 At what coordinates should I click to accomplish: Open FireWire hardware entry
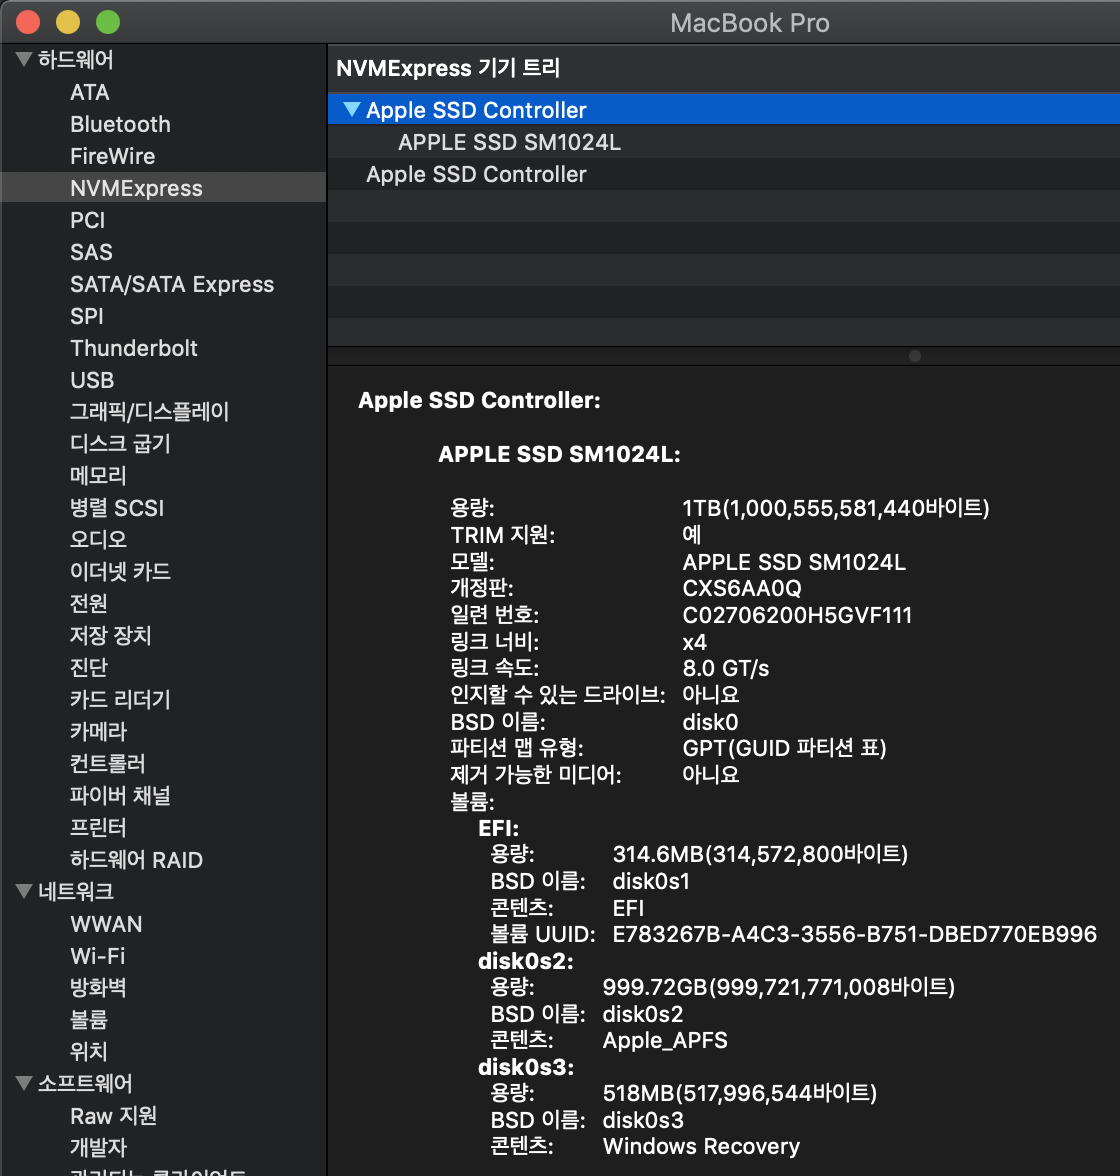113,156
